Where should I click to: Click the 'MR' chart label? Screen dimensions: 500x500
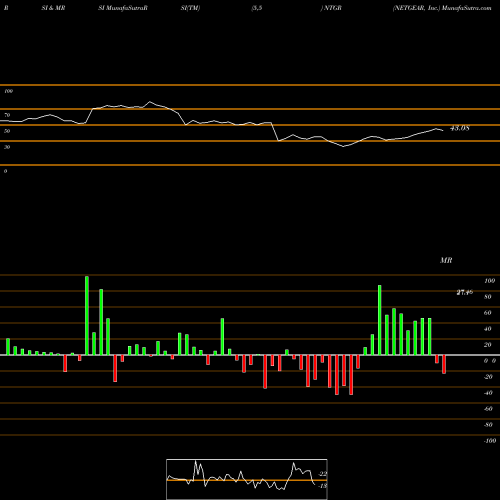tap(446, 260)
